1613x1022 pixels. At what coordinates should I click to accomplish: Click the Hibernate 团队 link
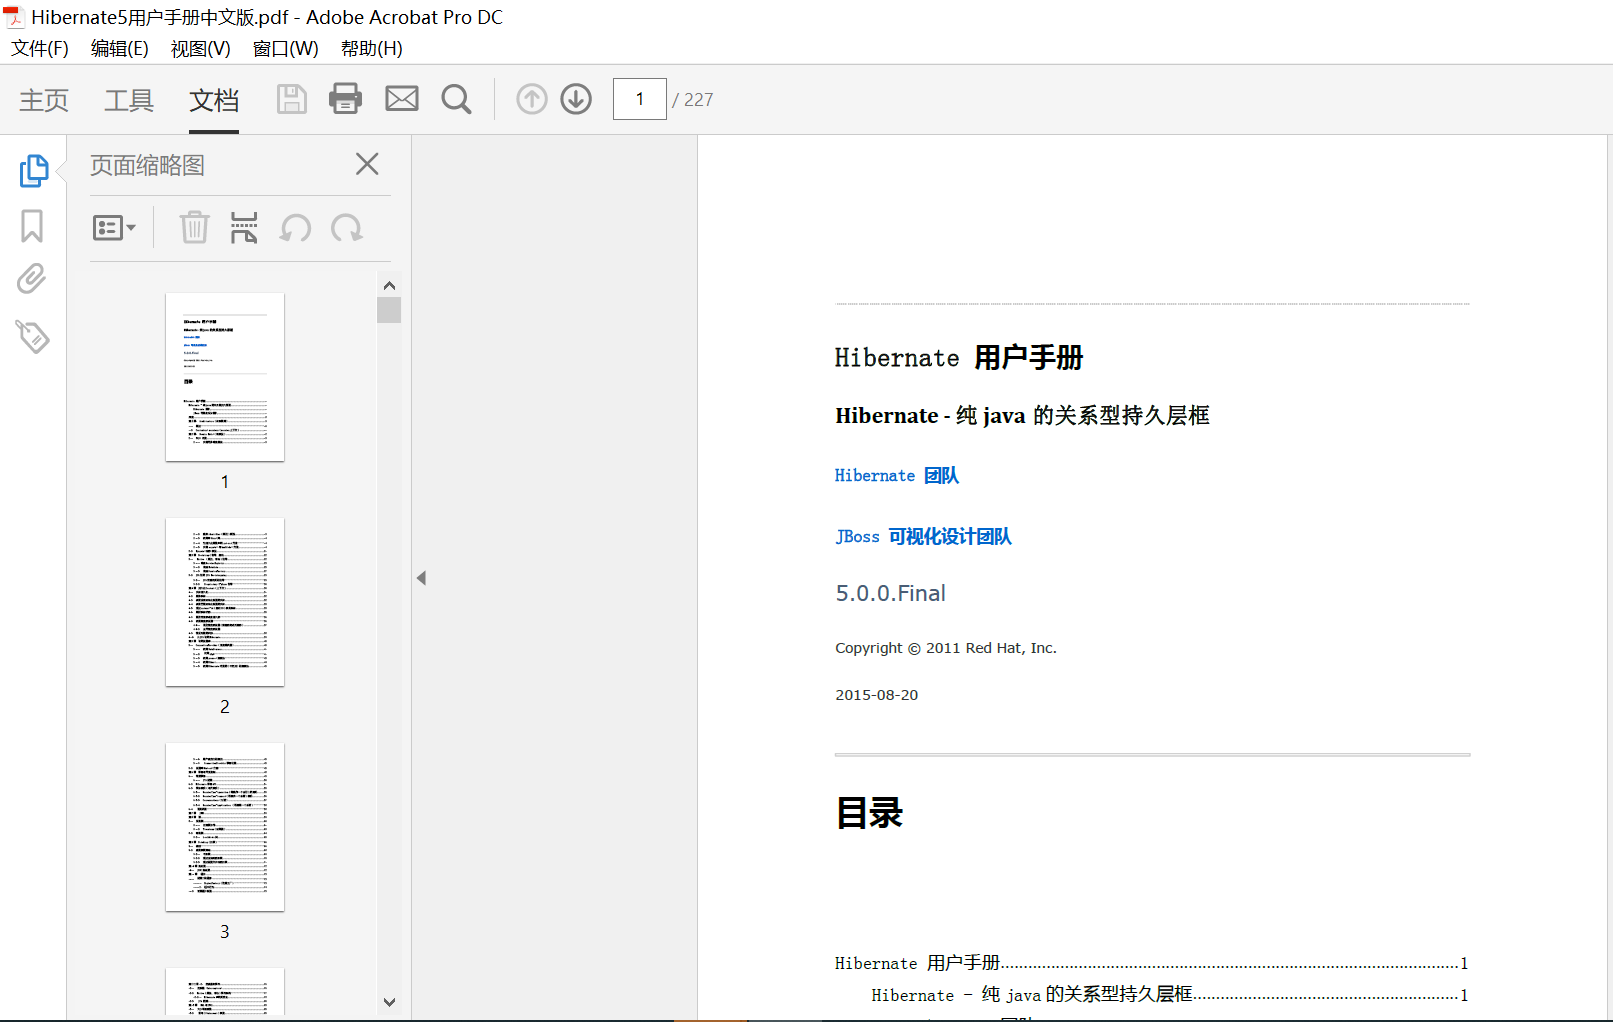(x=896, y=476)
